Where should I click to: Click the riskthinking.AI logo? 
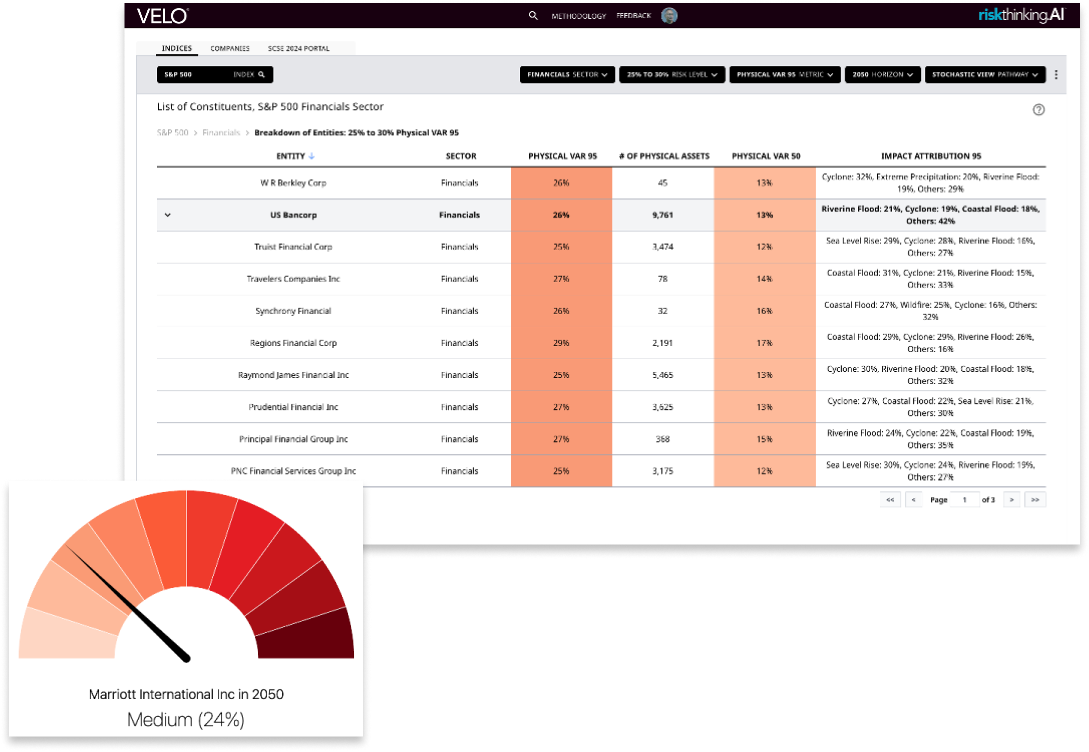[x=1021, y=15]
